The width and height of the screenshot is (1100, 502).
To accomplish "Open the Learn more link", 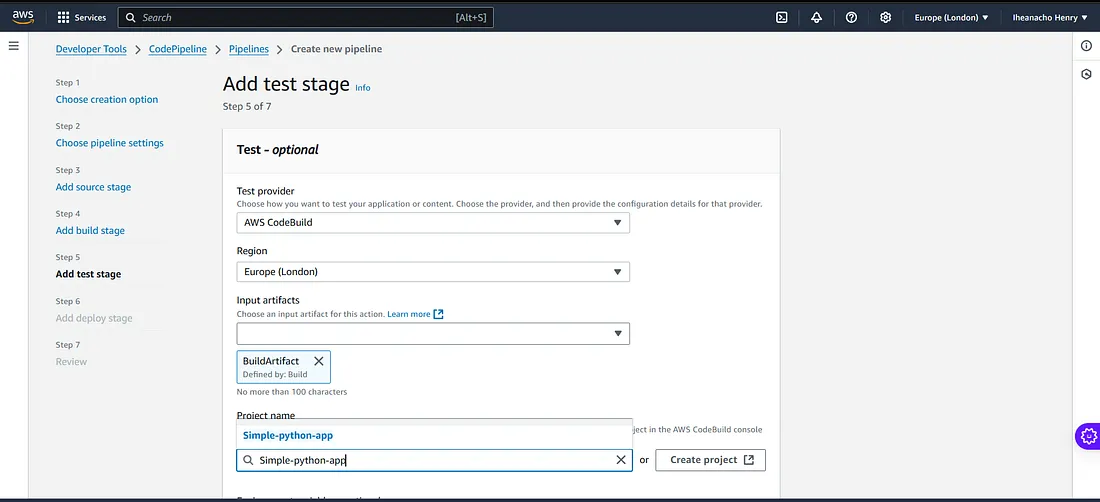I will click(x=409, y=314).
